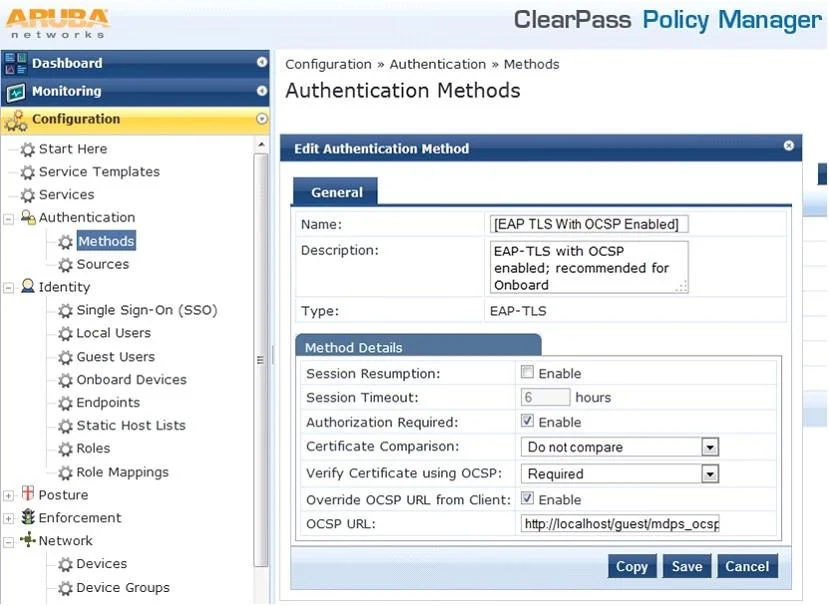Collapse the Identity tree node
Viewport: 829px width, 606px height.
tap(8, 288)
